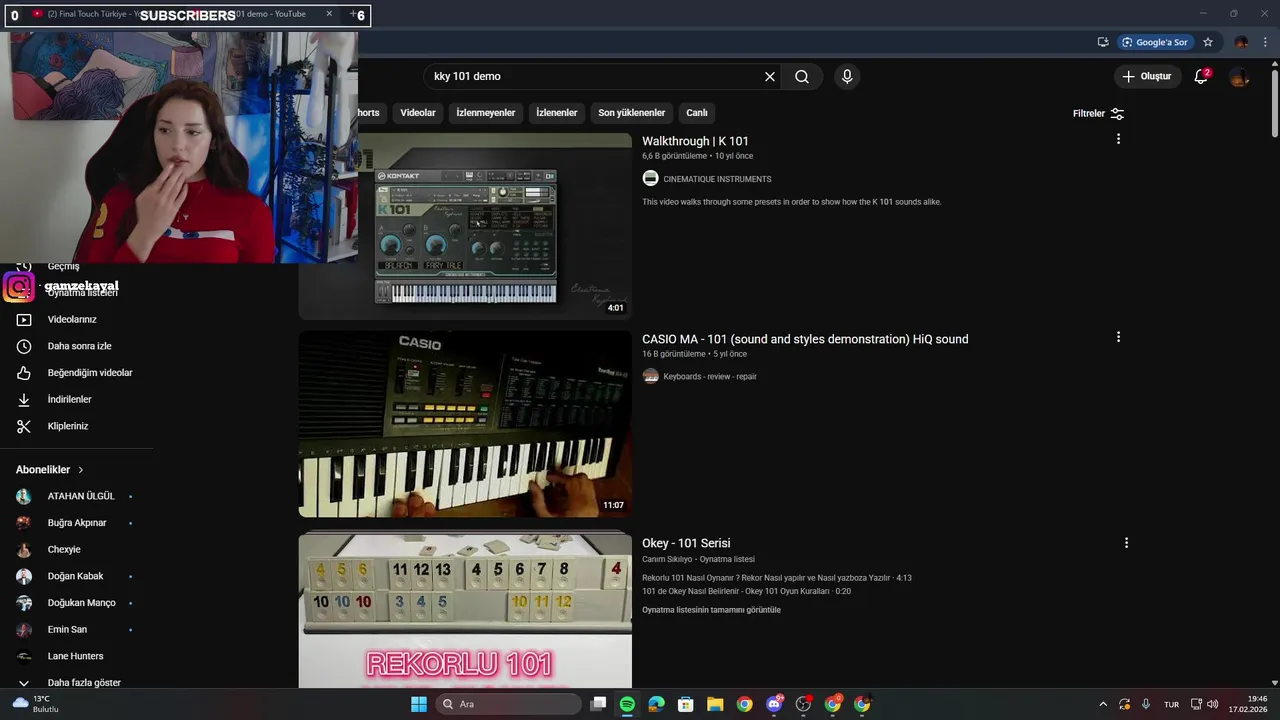Open 101 de Okey Nasıl Belirlenir entry
The height and width of the screenshot is (720, 1280).
pyautogui.click(x=746, y=591)
